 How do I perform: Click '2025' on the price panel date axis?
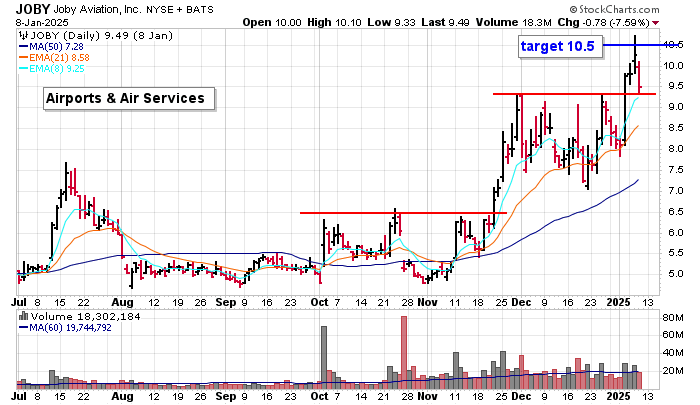coord(618,302)
